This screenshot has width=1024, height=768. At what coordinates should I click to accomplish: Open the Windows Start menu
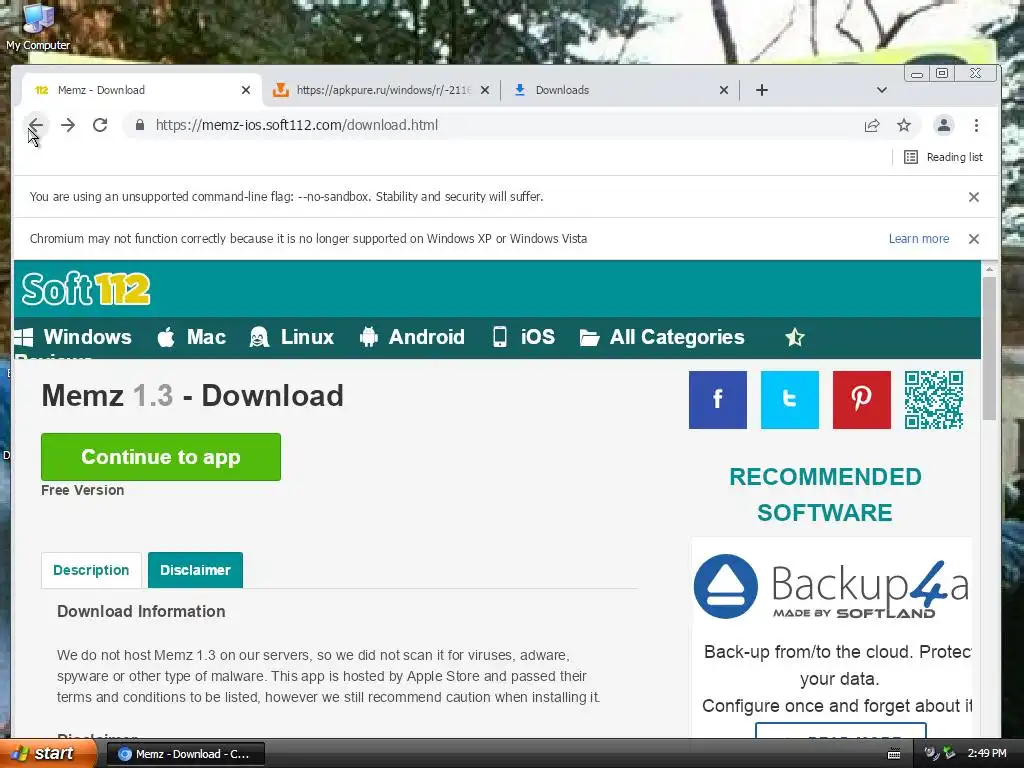[47, 754]
